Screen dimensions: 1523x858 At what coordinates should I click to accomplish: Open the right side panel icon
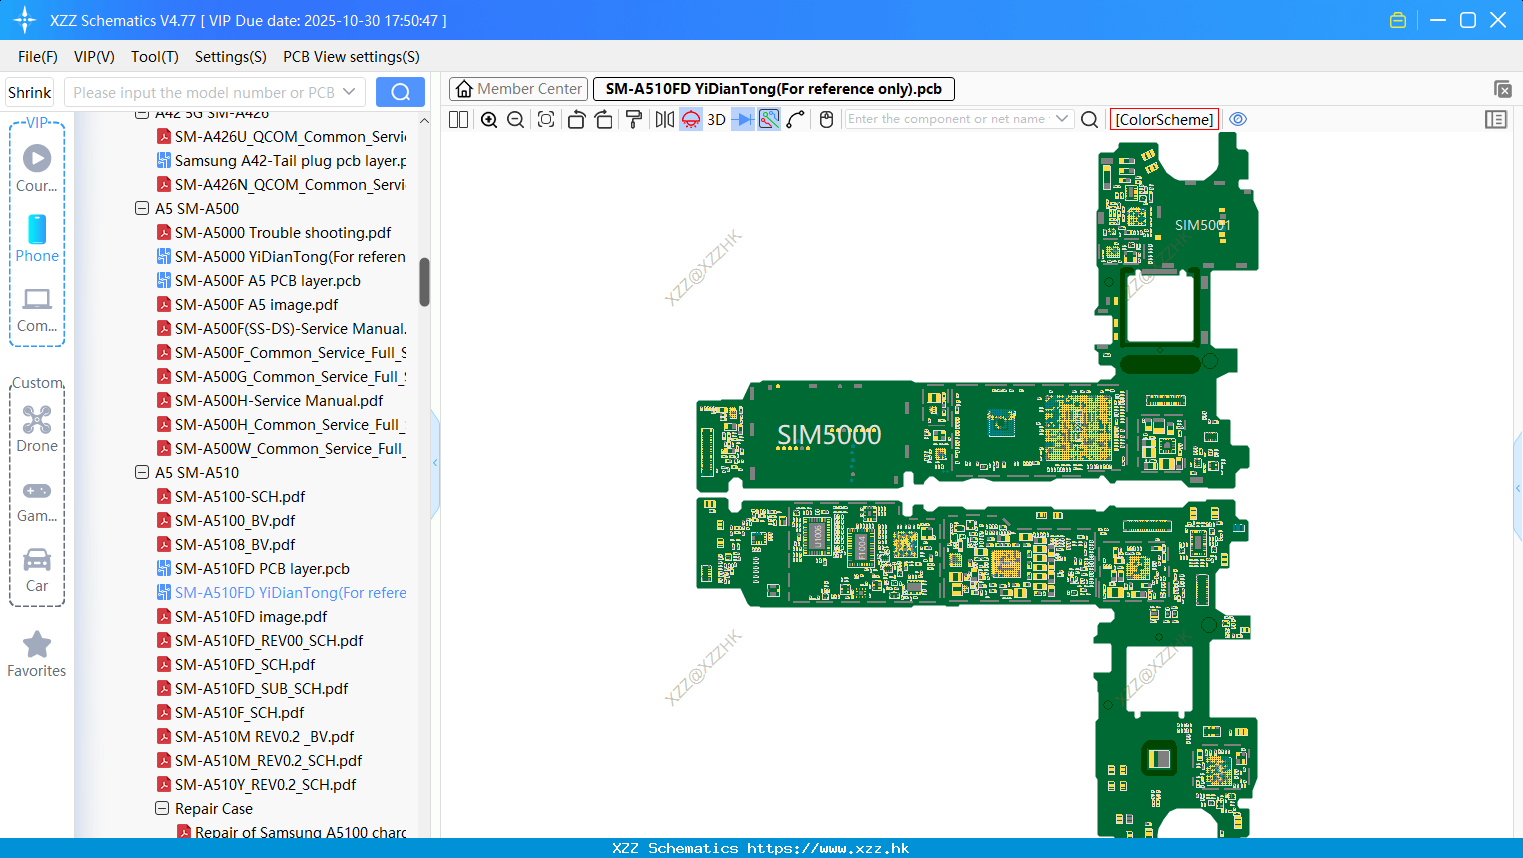1496,119
